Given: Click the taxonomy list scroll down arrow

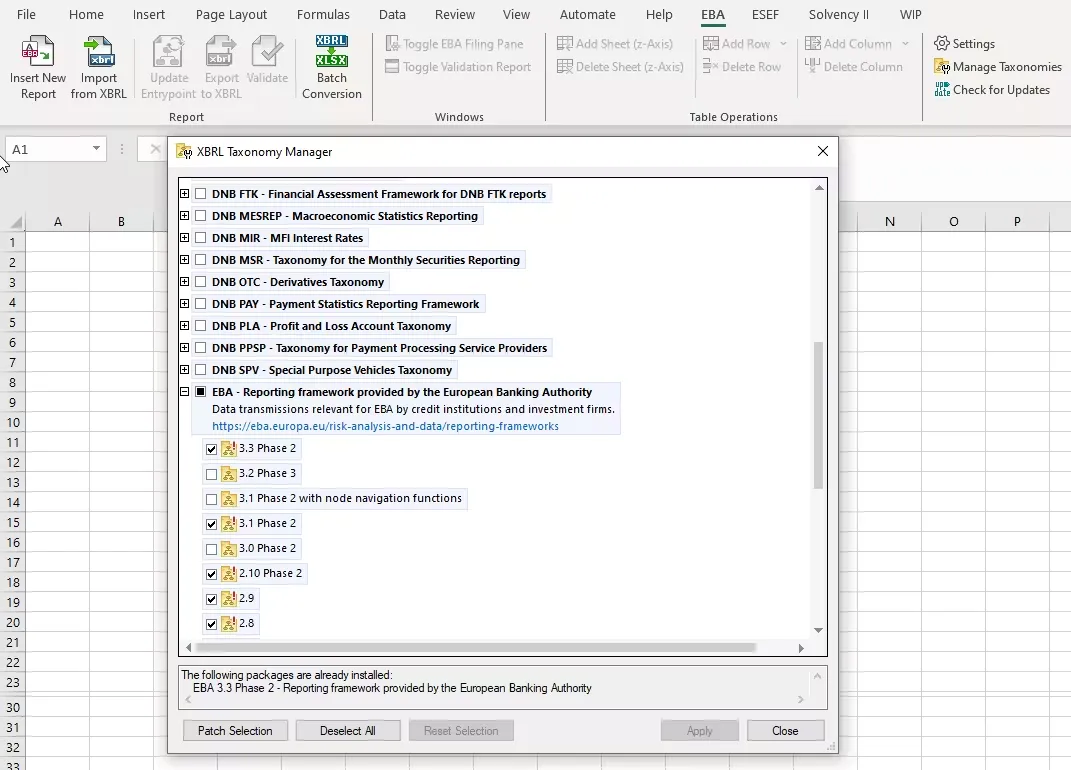Looking at the screenshot, I should pyautogui.click(x=818, y=631).
